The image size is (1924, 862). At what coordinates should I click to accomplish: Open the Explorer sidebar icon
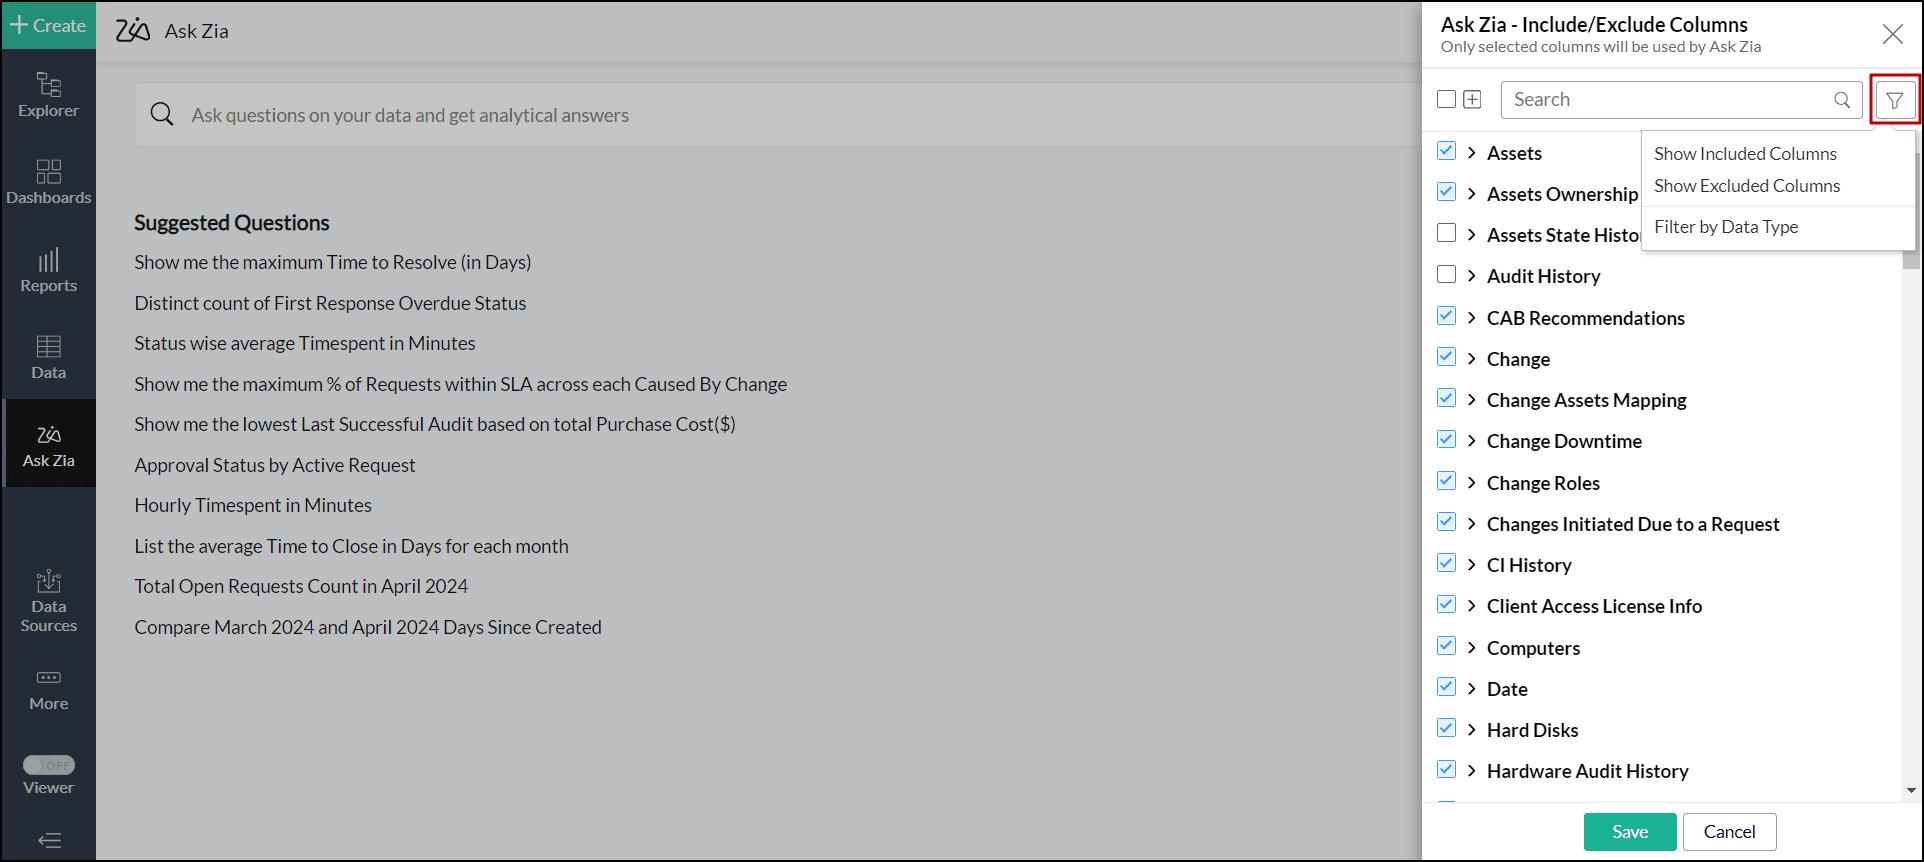coord(48,95)
